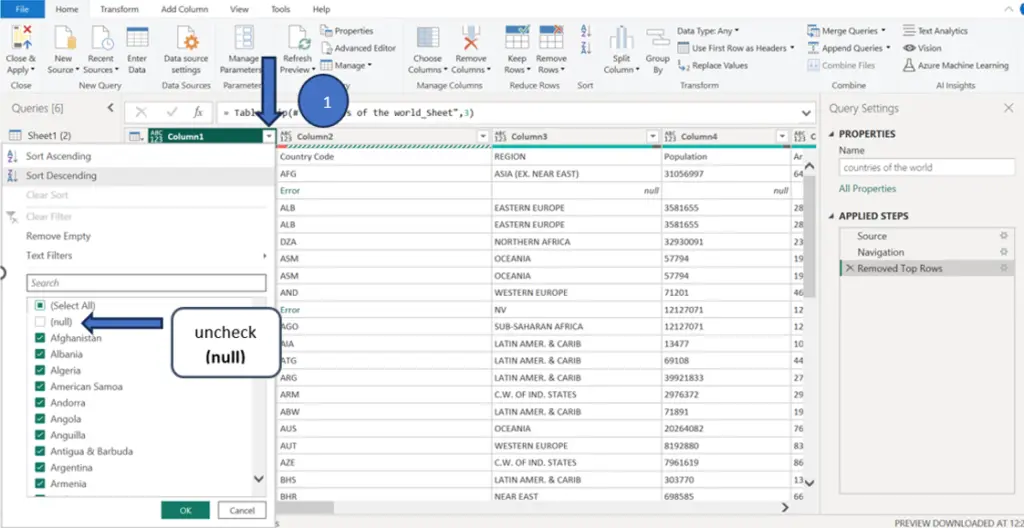
Task: Click ribbon Sort ascending icon
Action: click(x=586, y=31)
